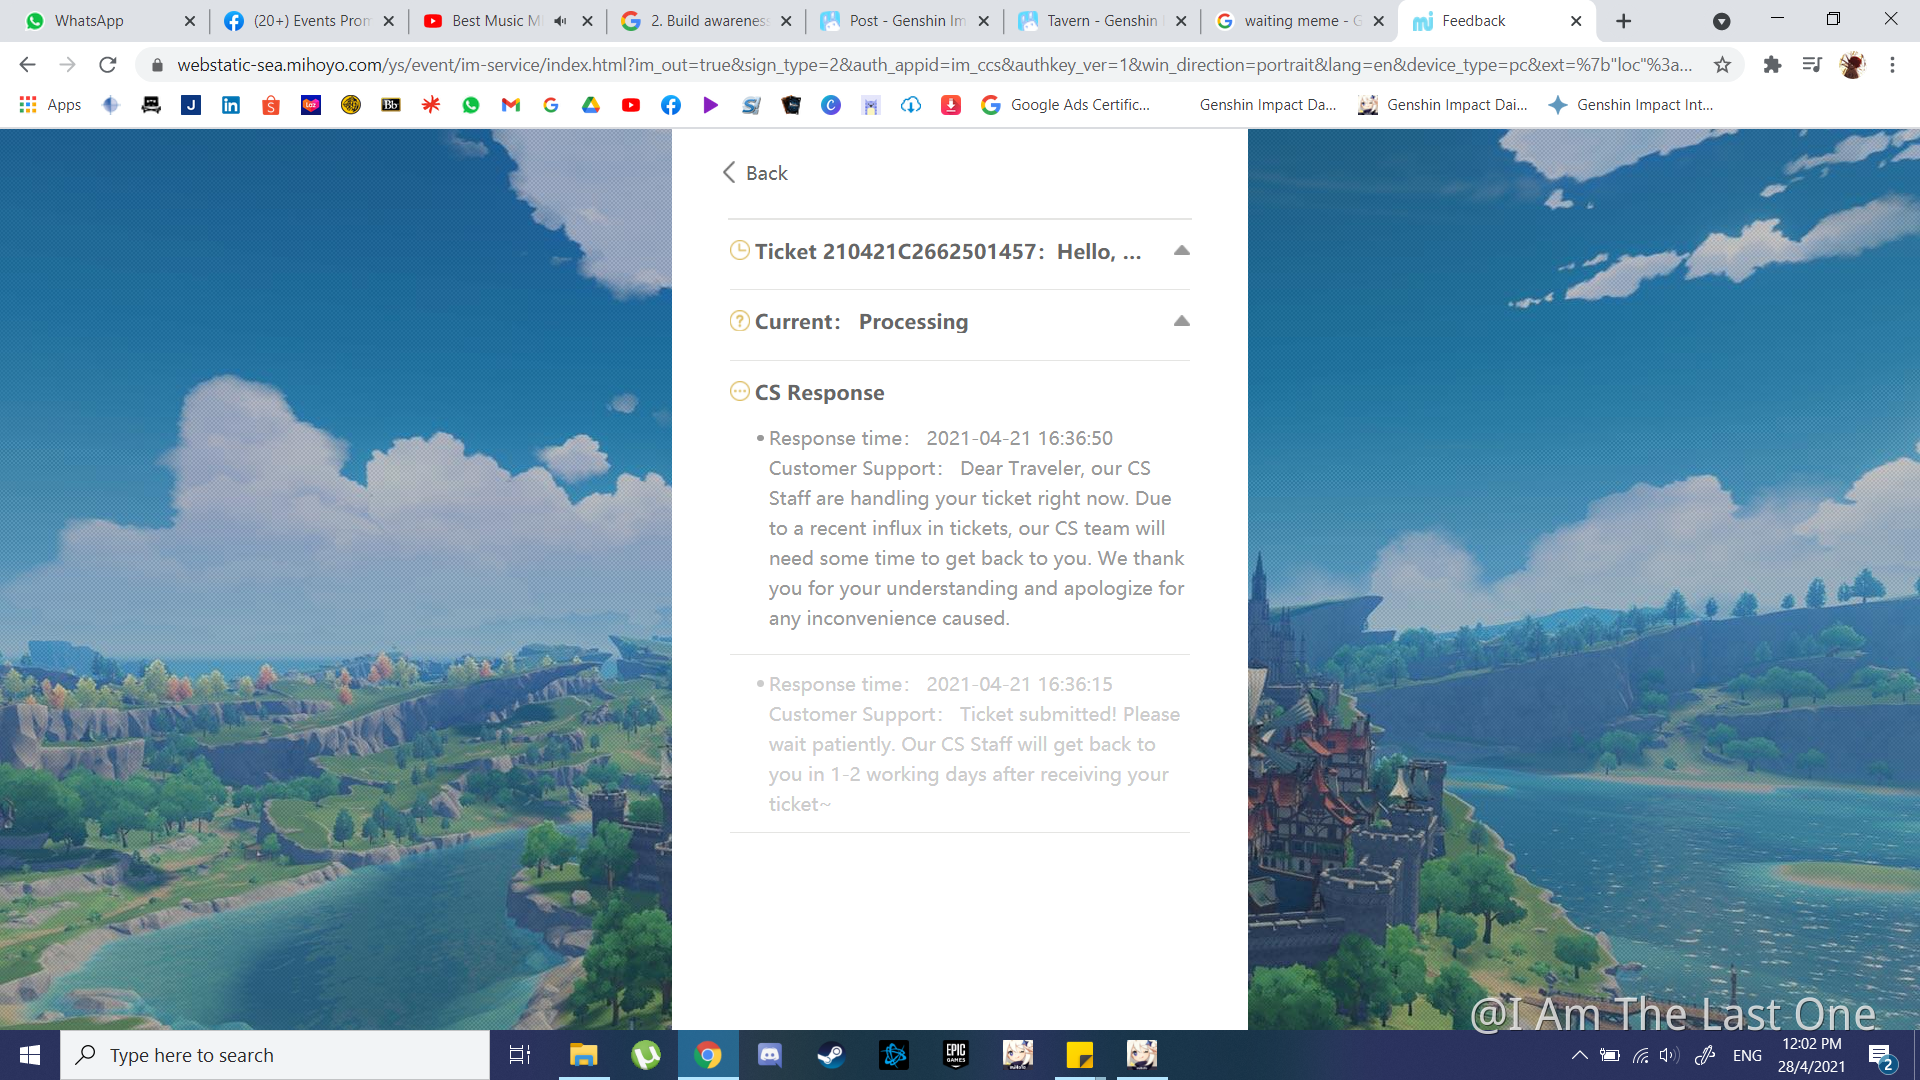Open Discord from the taskbar
The image size is (1920, 1080).
pos(769,1055)
